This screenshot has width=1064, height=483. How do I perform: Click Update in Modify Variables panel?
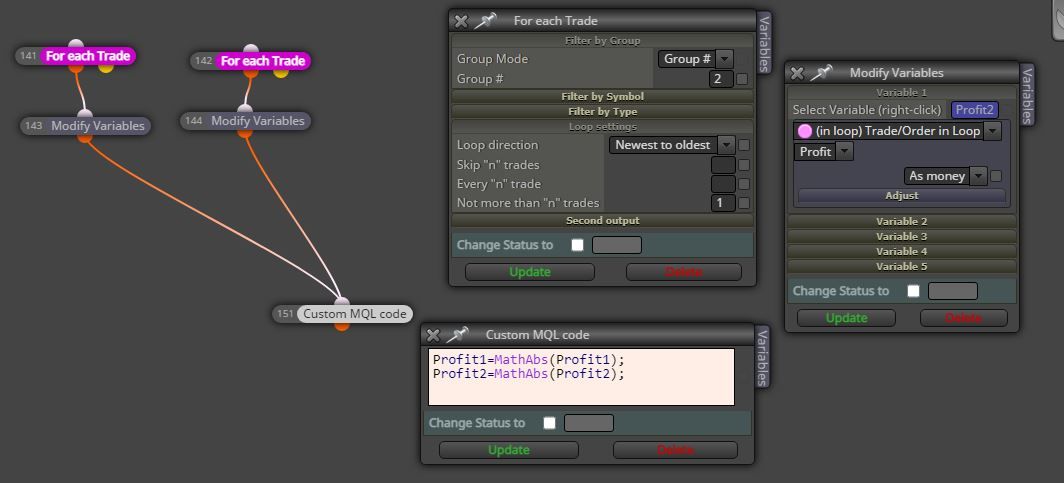[x=846, y=318]
